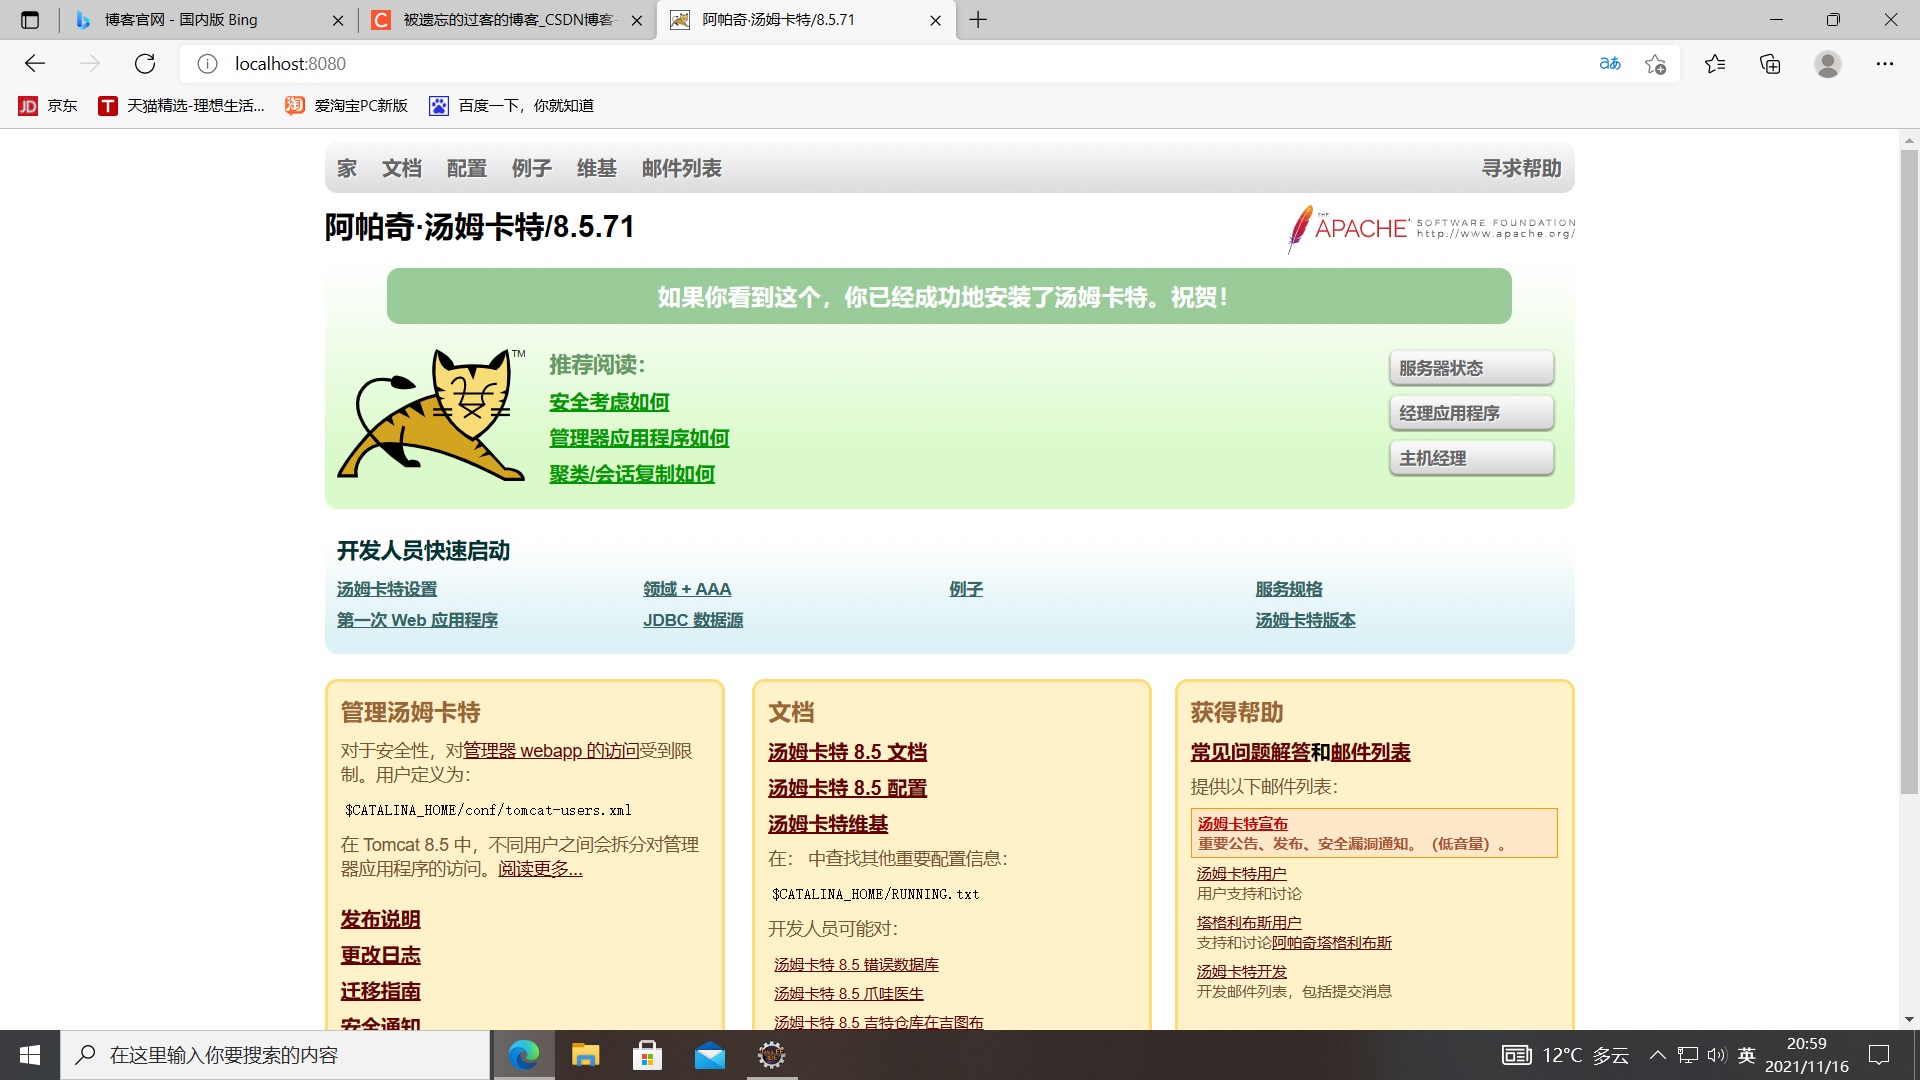Open the volume icon in system tray
The height and width of the screenshot is (1080, 1920).
tap(1717, 1055)
